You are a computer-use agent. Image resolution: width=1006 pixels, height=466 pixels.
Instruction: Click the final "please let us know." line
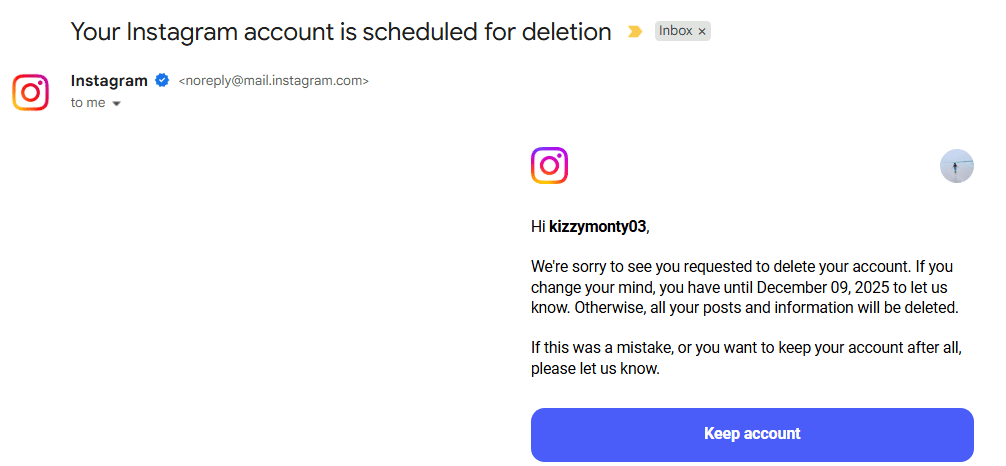[x=595, y=369]
